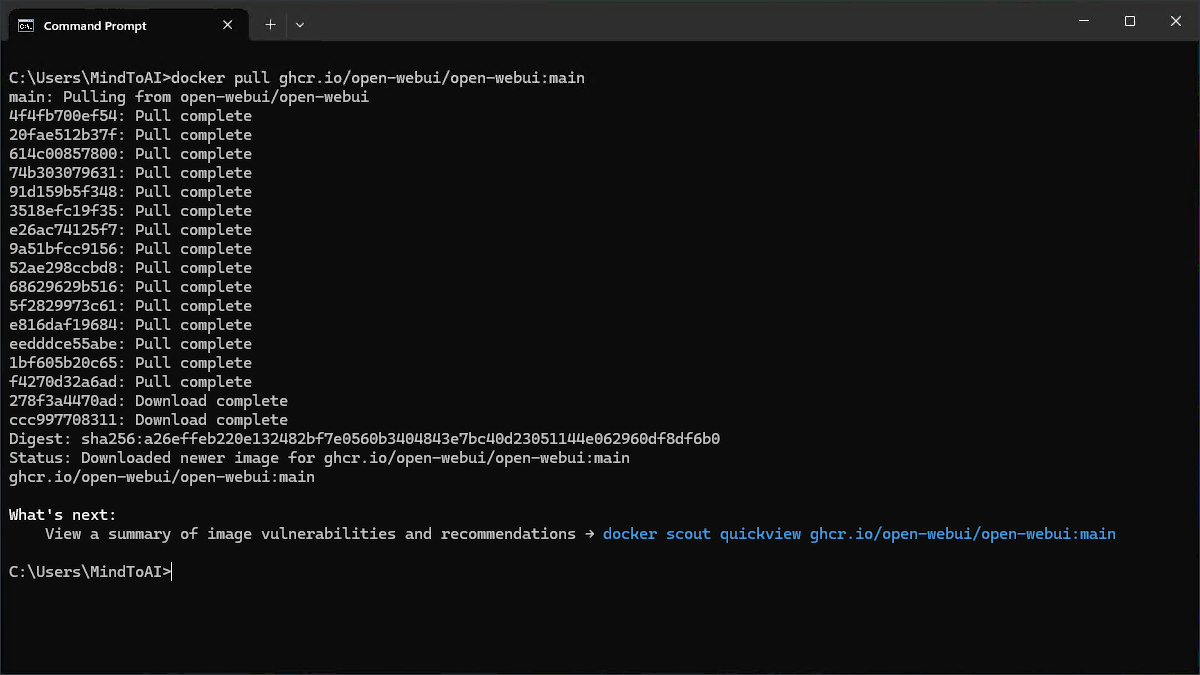Click the 5f2829973c61 Pull complete line
Screen dimensions: 1200x675
click(130, 306)
